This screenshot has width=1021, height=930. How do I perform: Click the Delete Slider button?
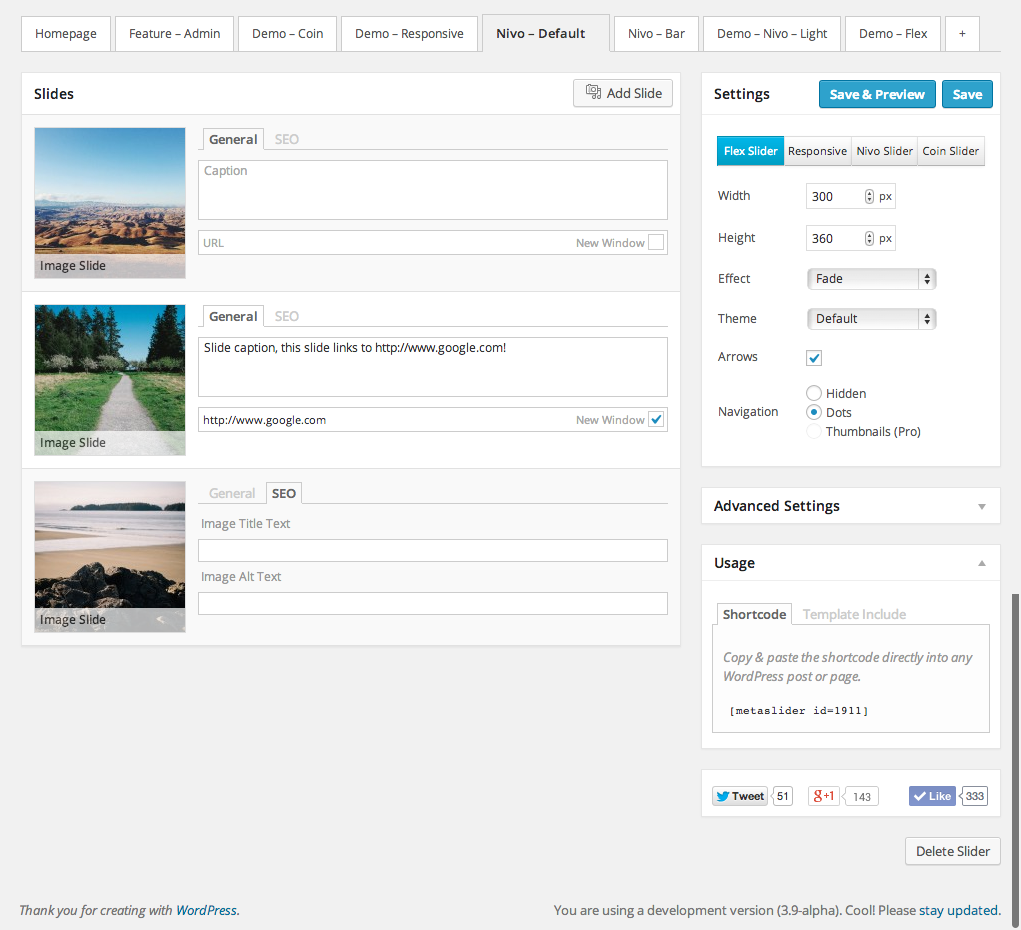click(953, 851)
